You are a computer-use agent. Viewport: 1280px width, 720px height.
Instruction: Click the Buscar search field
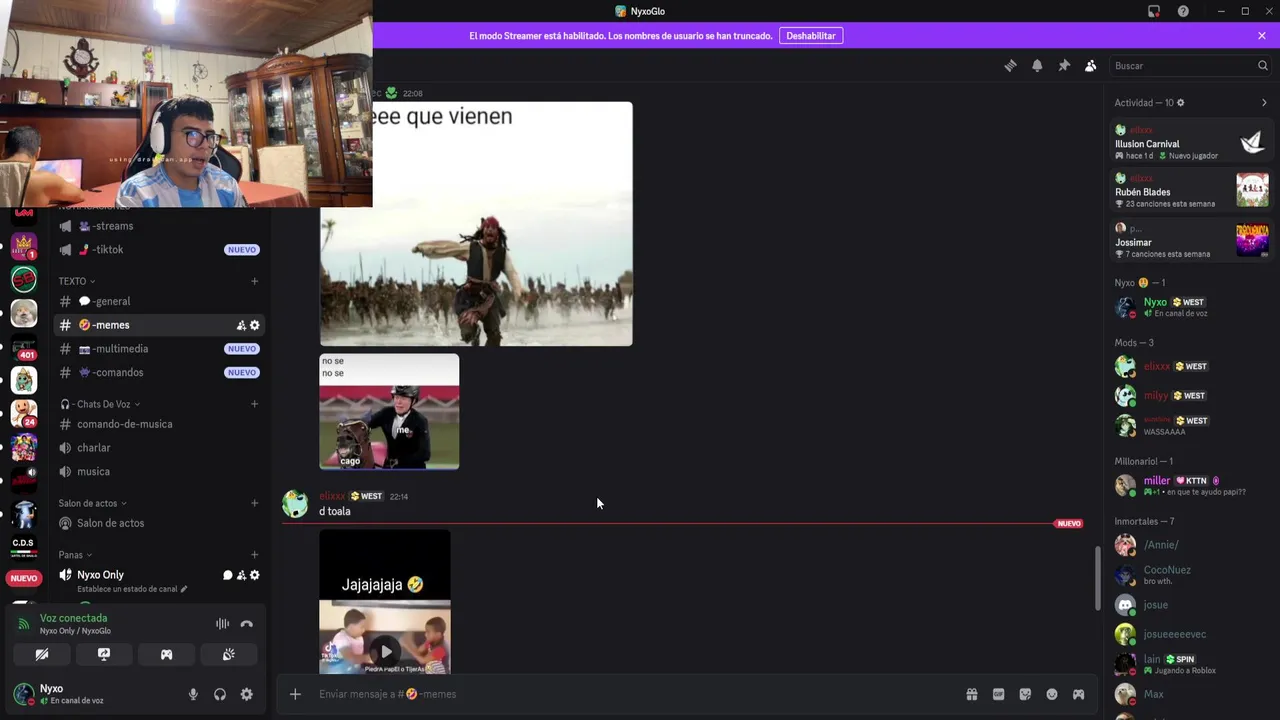pyautogui.click(x=1189, y=66)
